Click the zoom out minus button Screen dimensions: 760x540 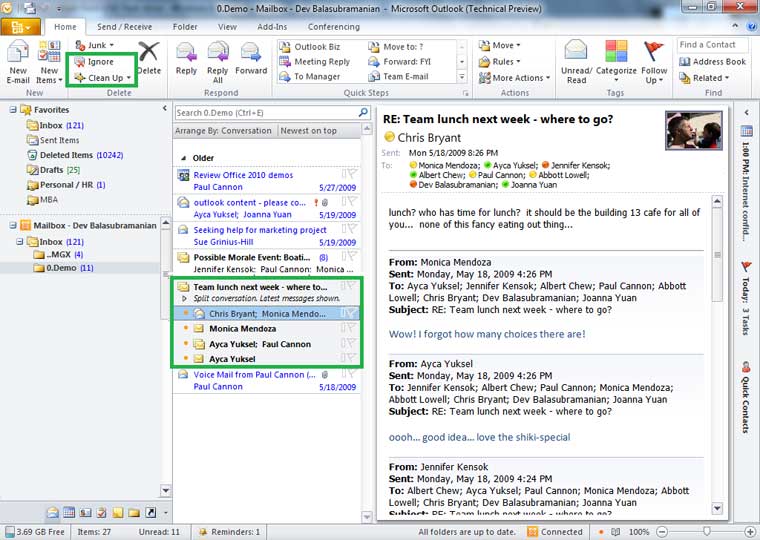click(x=662, y=532)
